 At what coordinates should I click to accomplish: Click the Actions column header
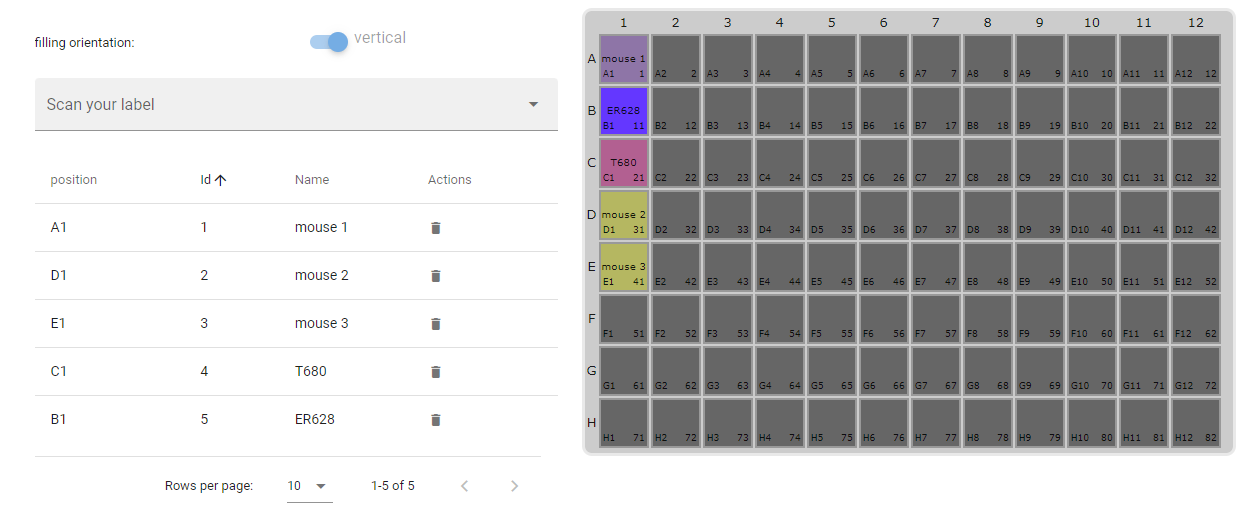450,180
